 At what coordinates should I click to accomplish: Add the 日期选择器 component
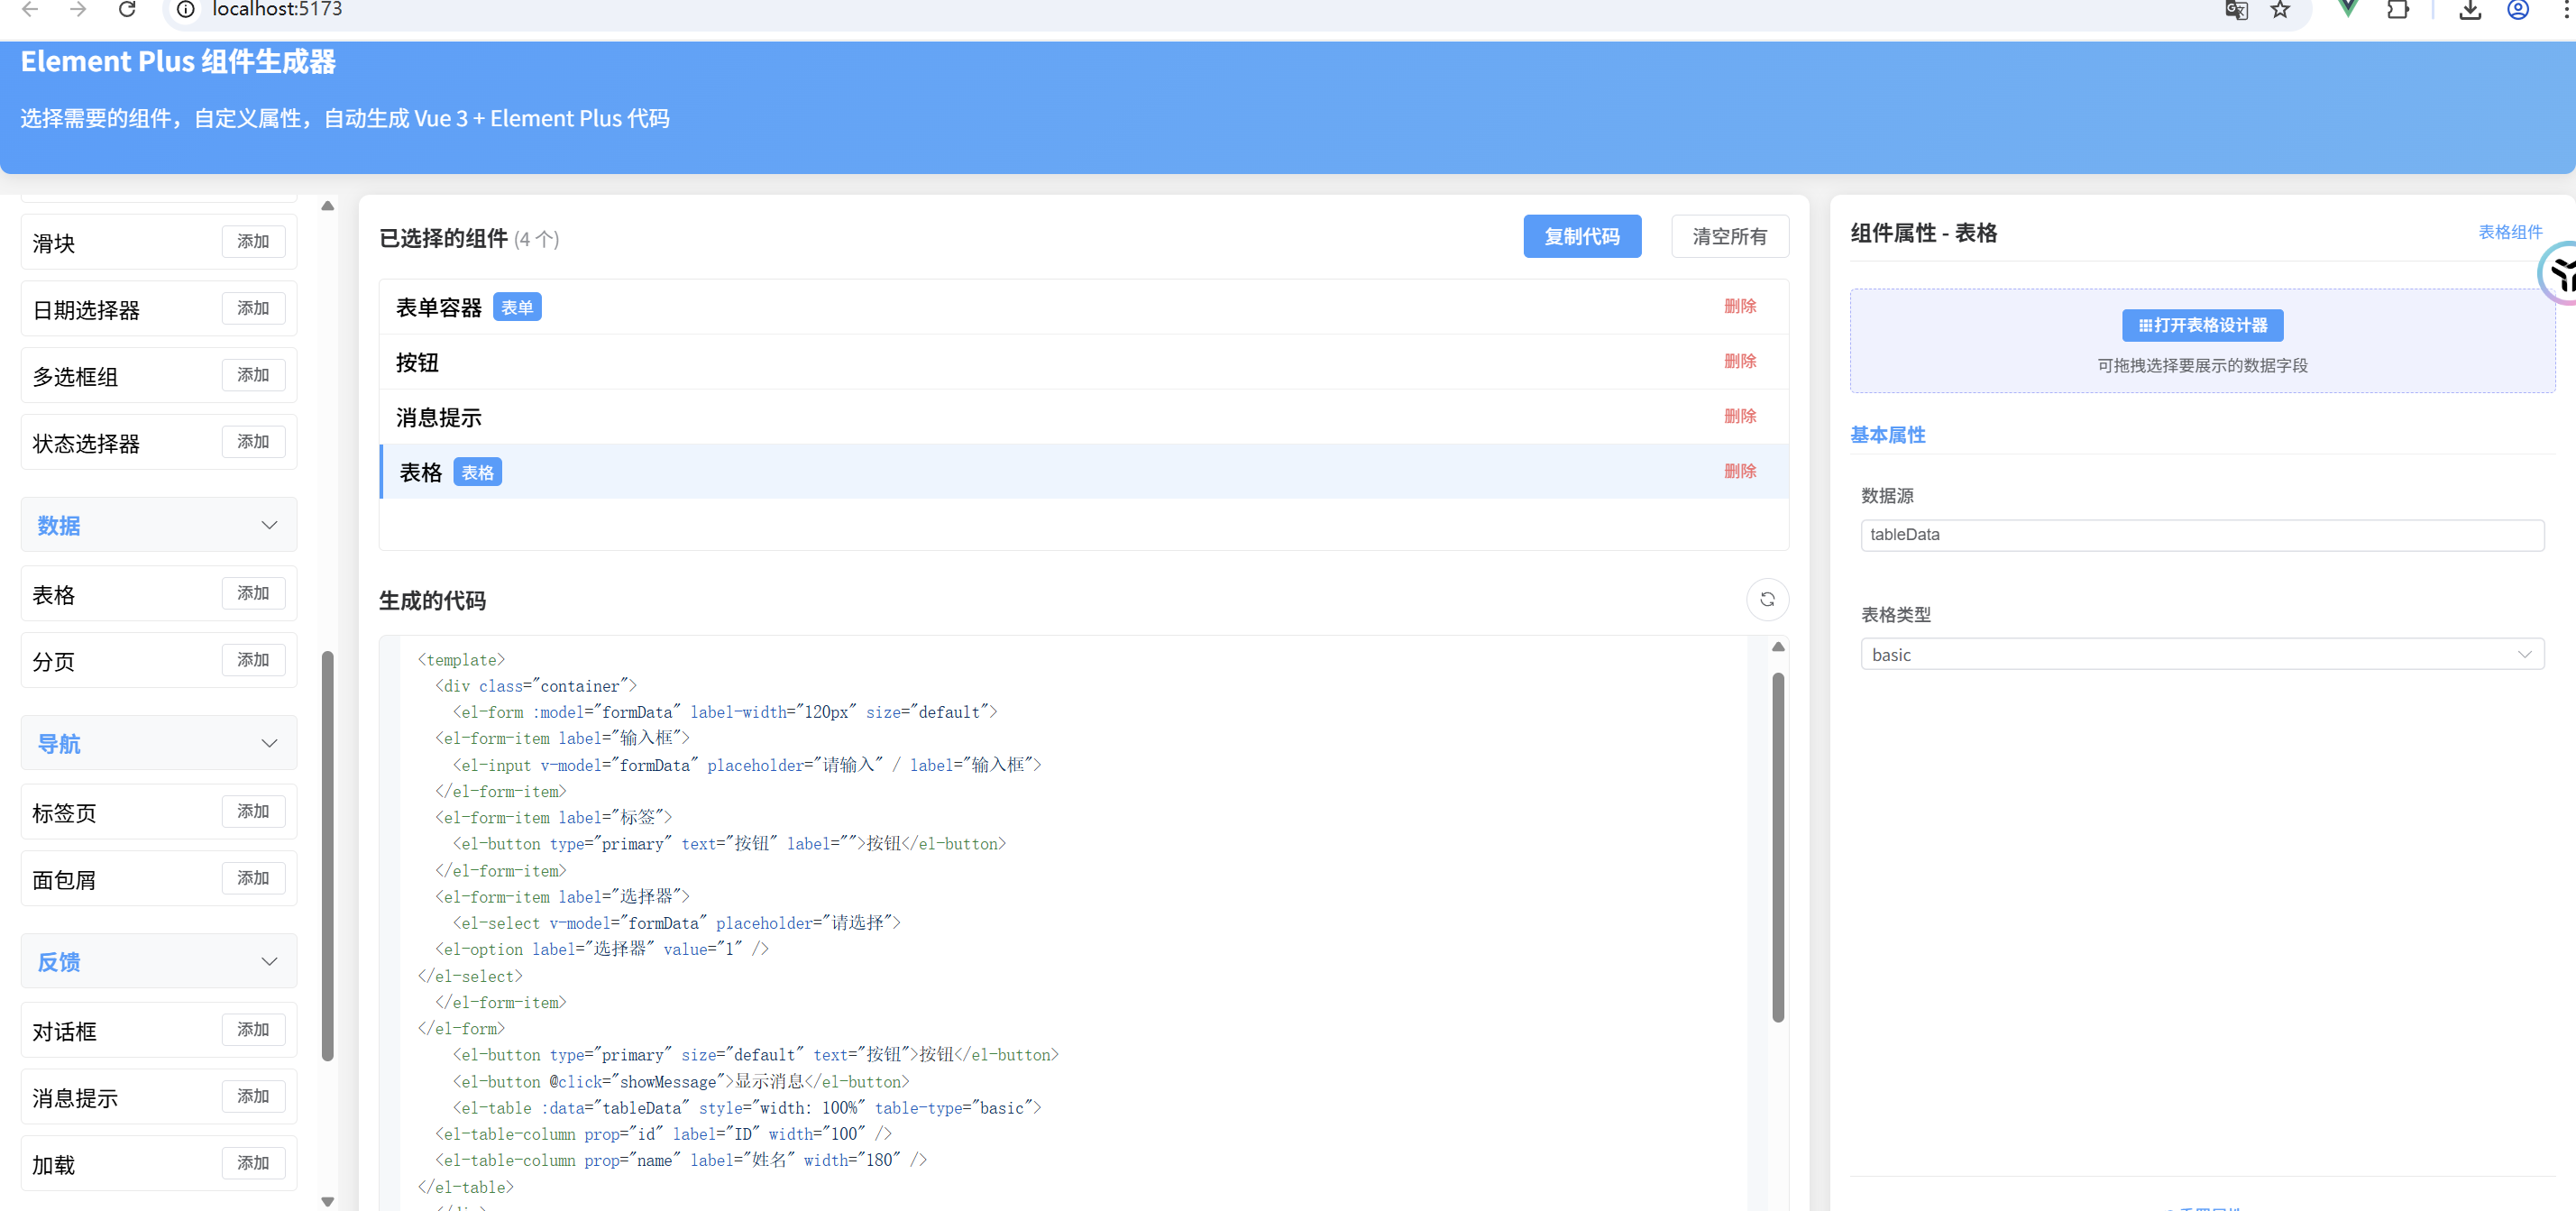coord(253,308)
